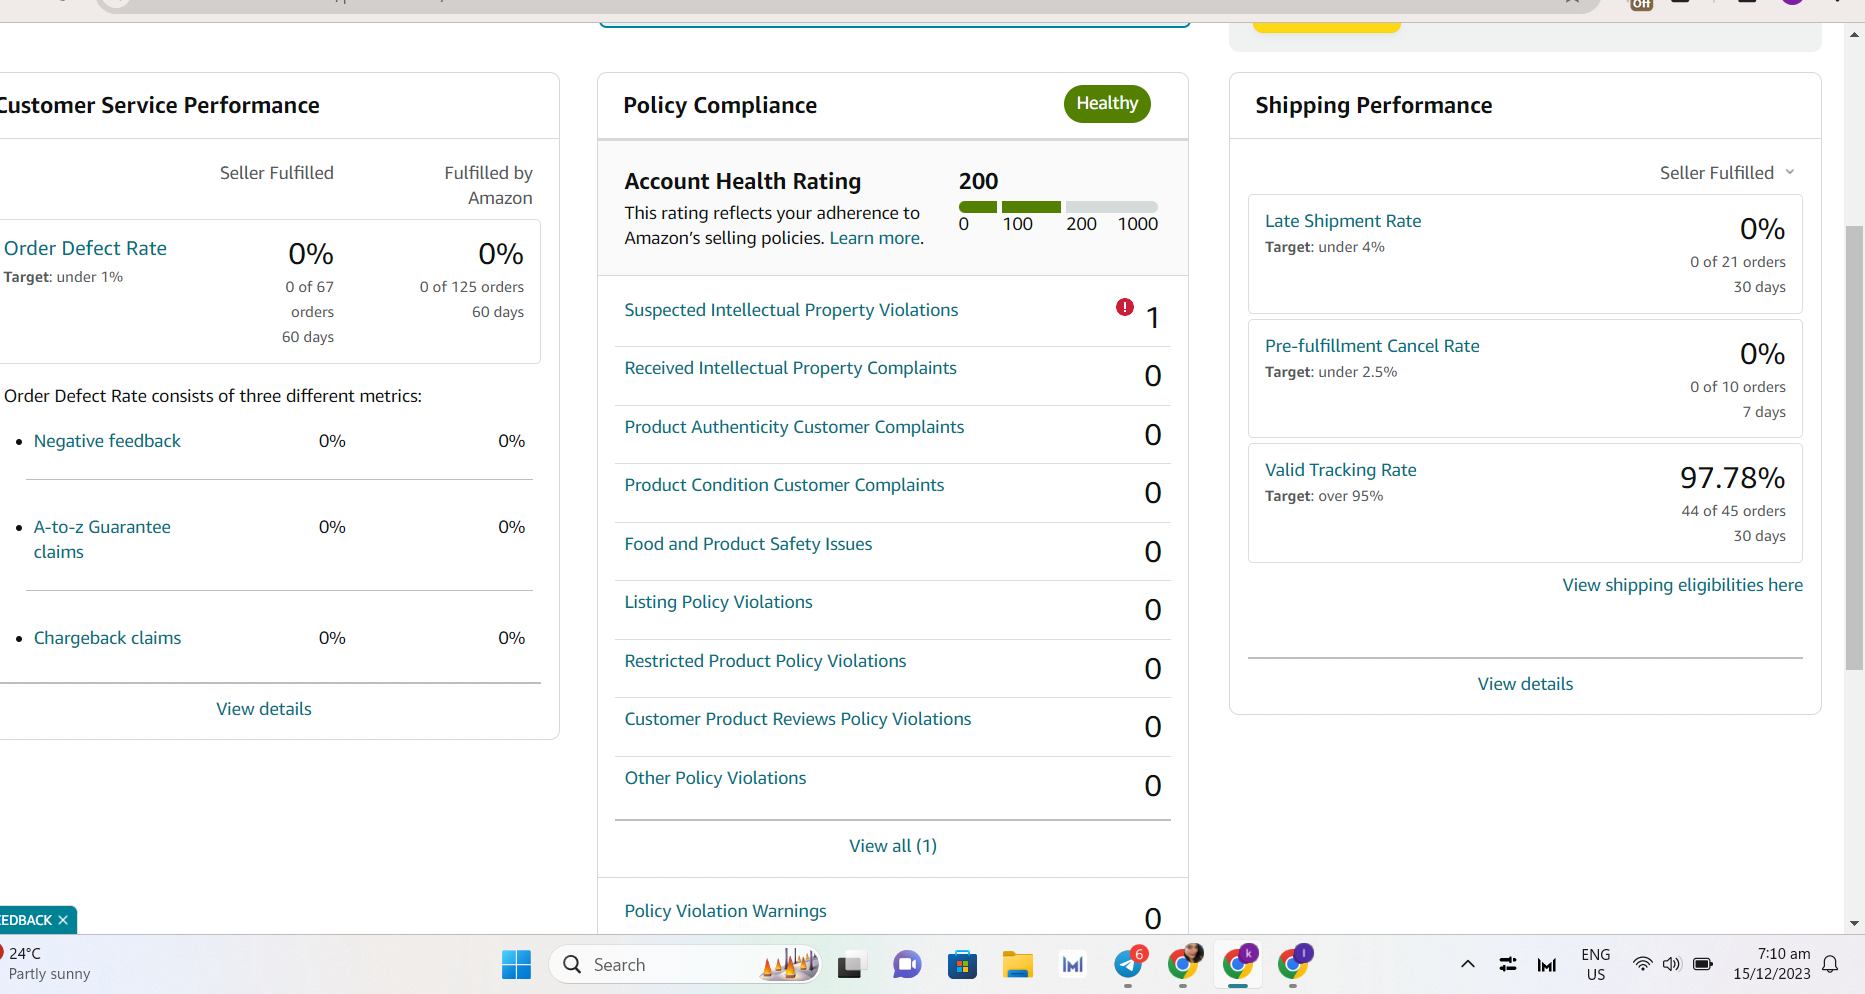Open the Negative feedback metric link

click(107, 441)
